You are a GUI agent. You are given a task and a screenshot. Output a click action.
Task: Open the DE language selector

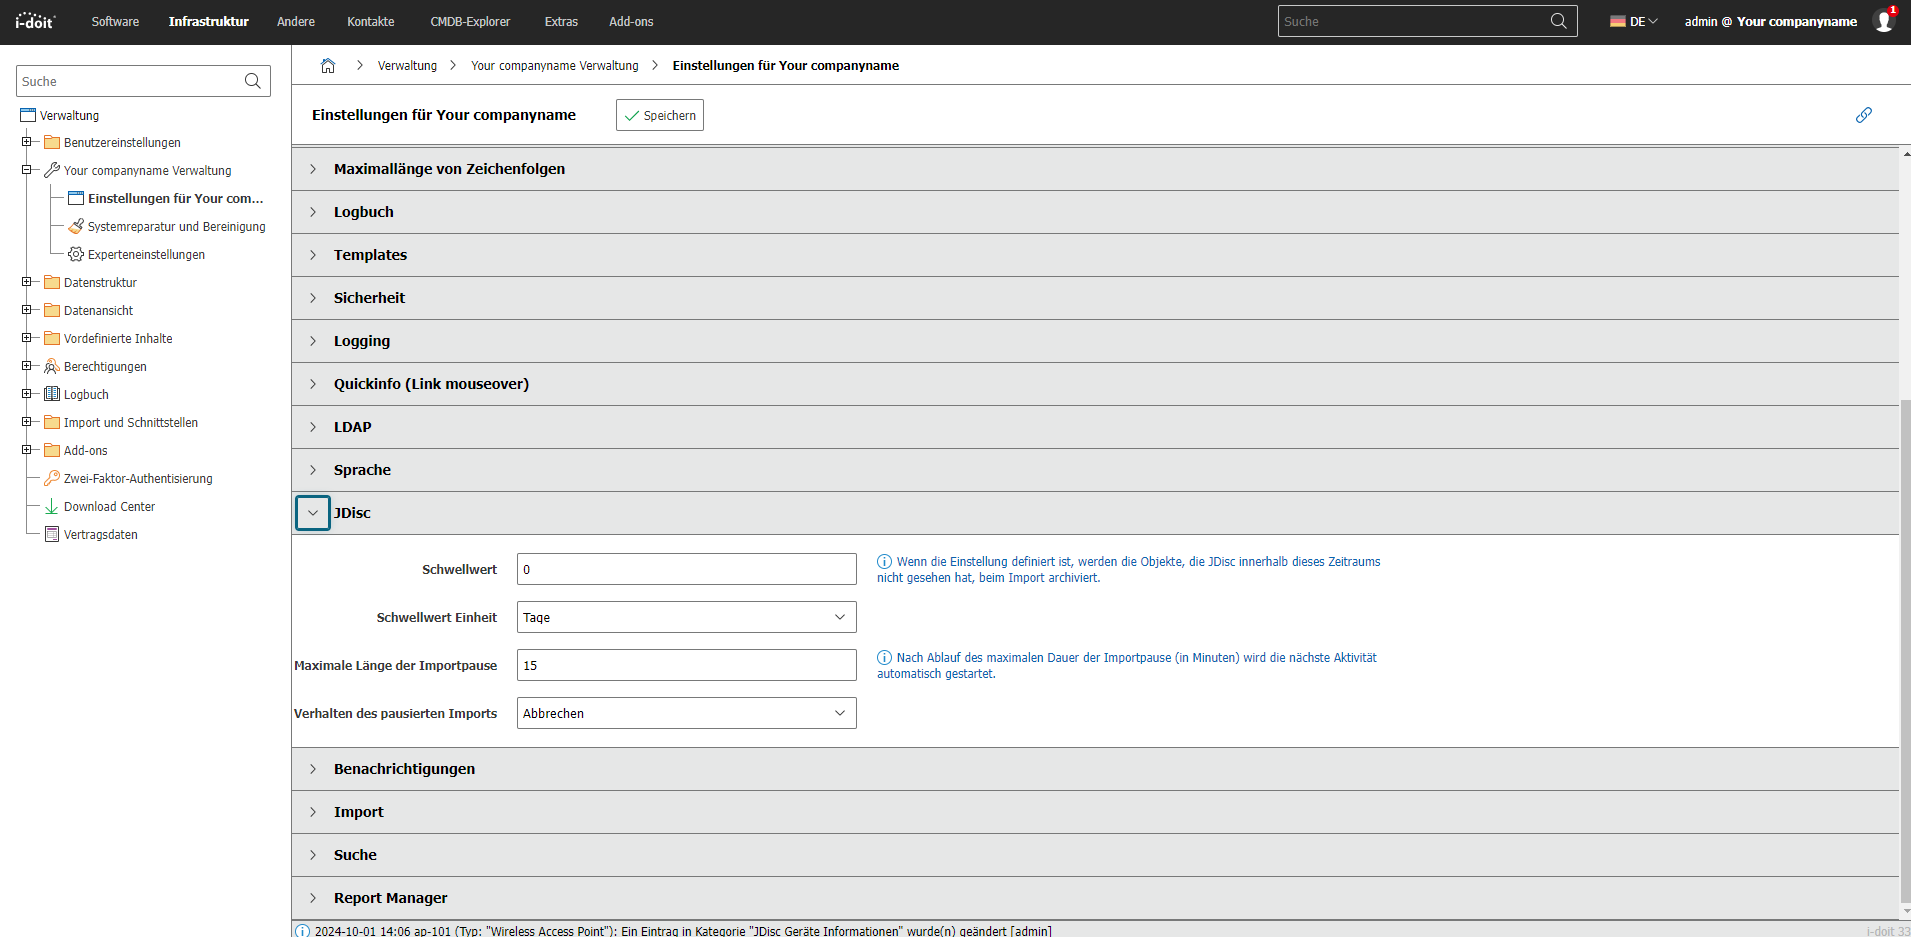[1634, 21]
